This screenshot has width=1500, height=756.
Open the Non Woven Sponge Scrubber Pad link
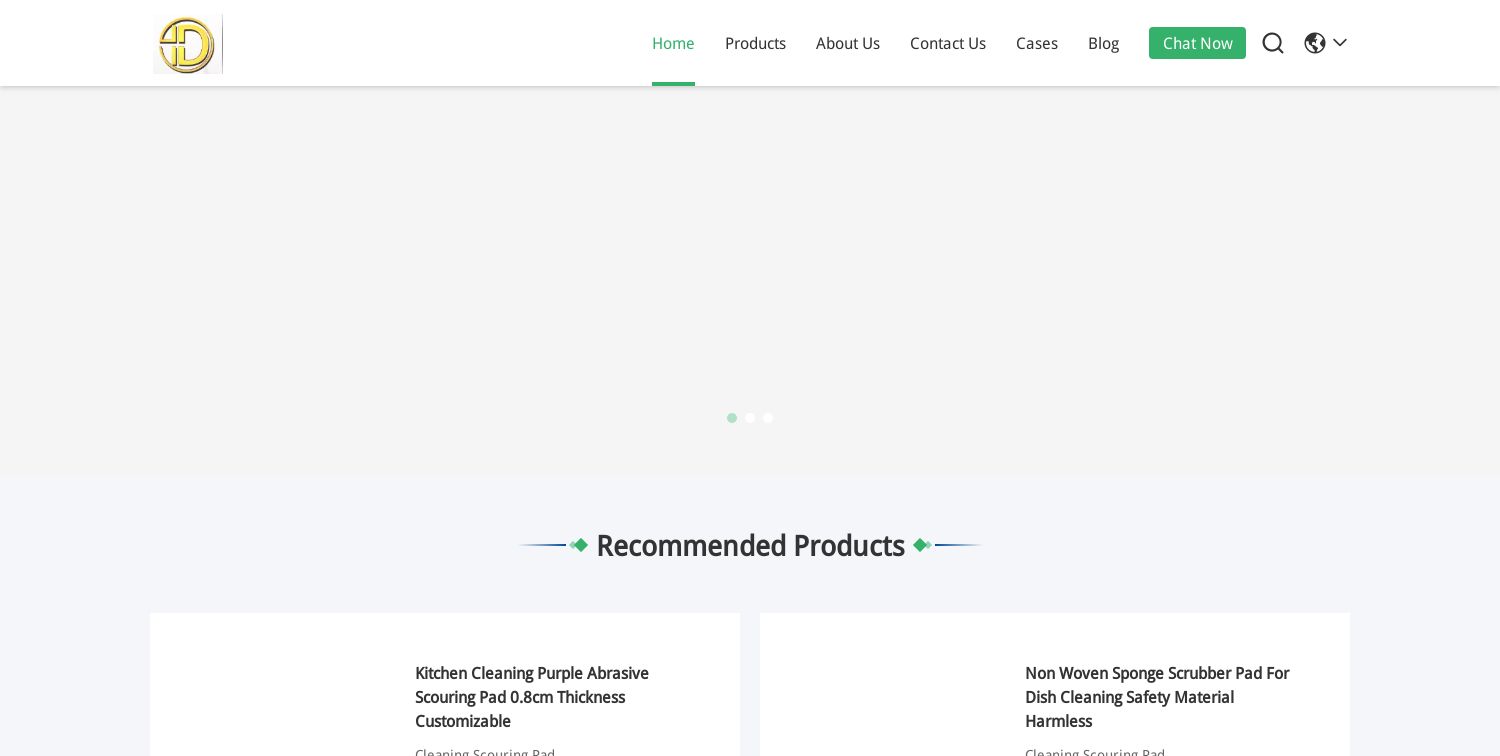(1157, 697)
